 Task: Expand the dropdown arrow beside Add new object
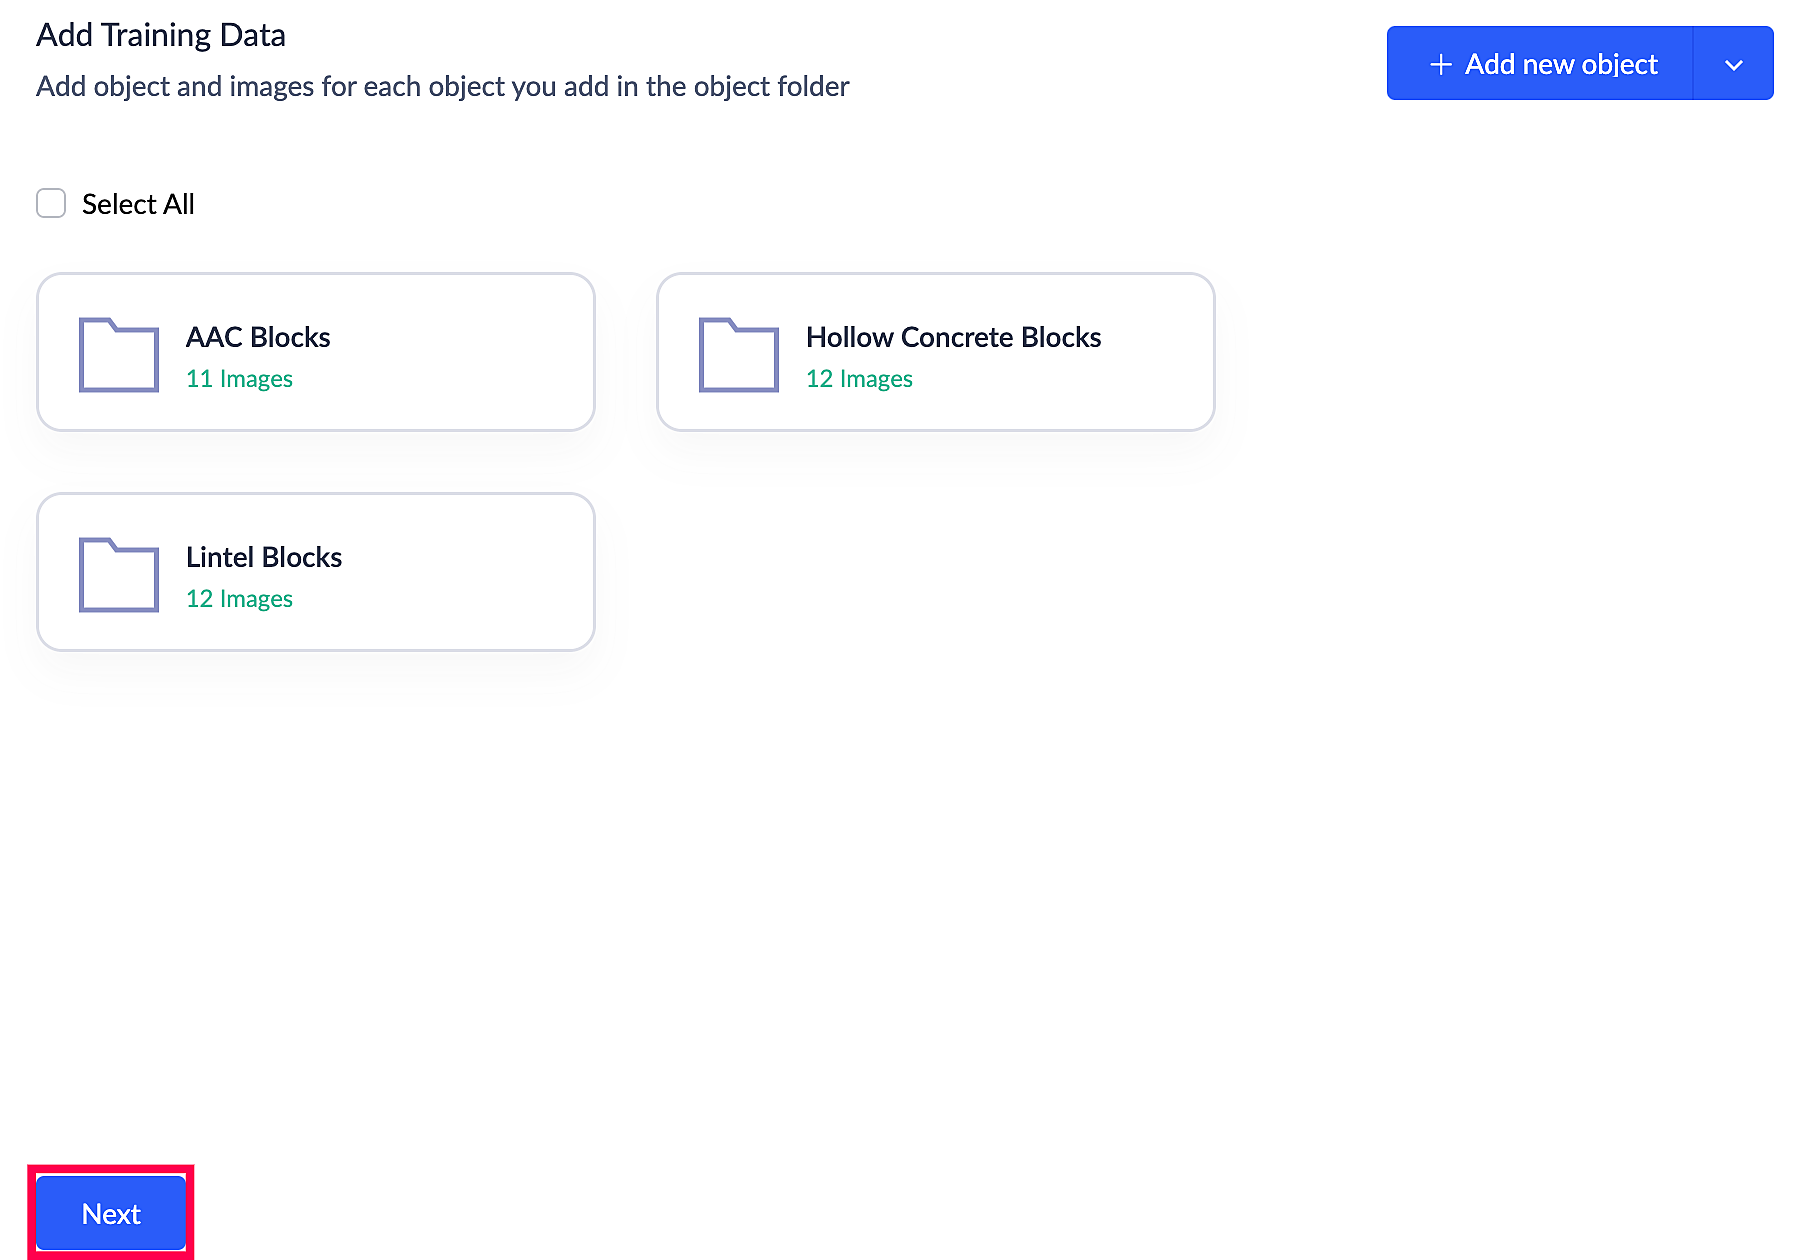point(1733,65)
